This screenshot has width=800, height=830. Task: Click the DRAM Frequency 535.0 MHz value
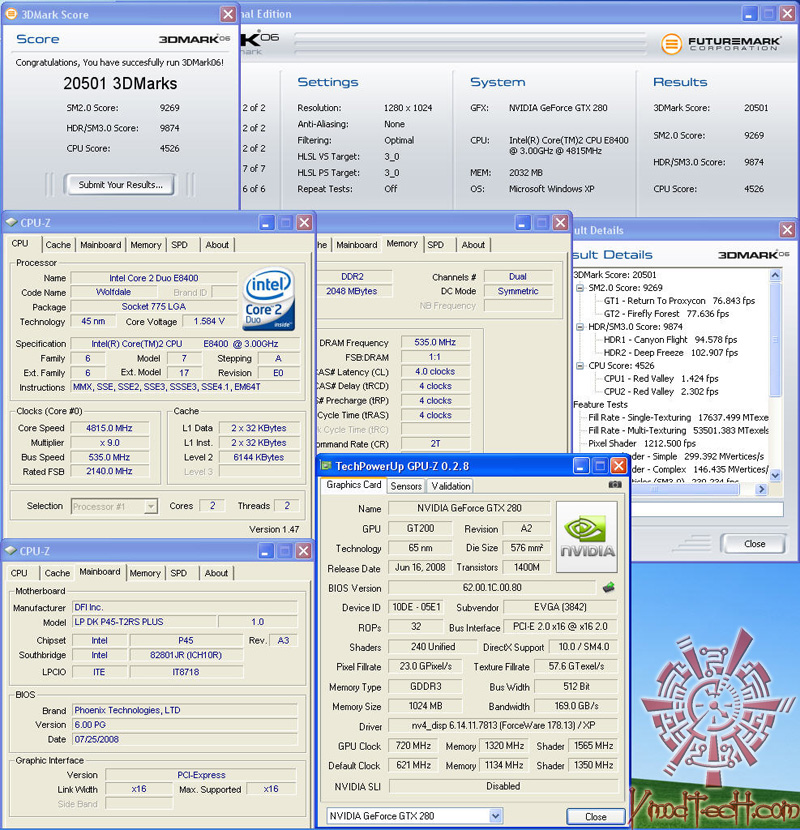[435, 342]
